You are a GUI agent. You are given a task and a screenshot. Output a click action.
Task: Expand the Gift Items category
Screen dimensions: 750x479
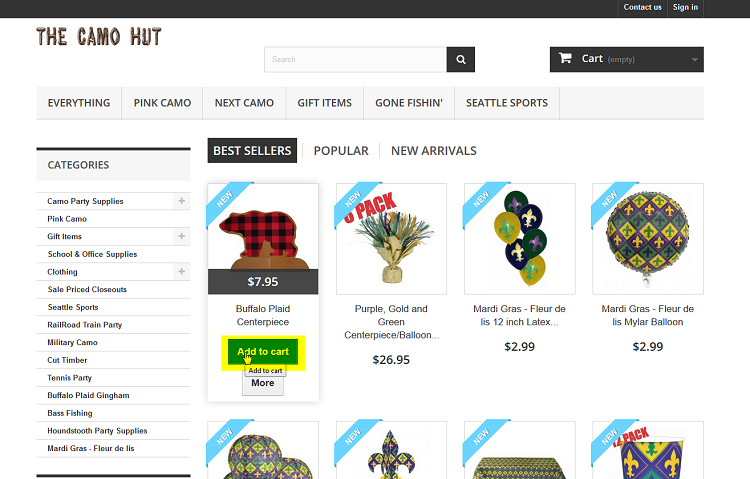[x=182, y=236]
